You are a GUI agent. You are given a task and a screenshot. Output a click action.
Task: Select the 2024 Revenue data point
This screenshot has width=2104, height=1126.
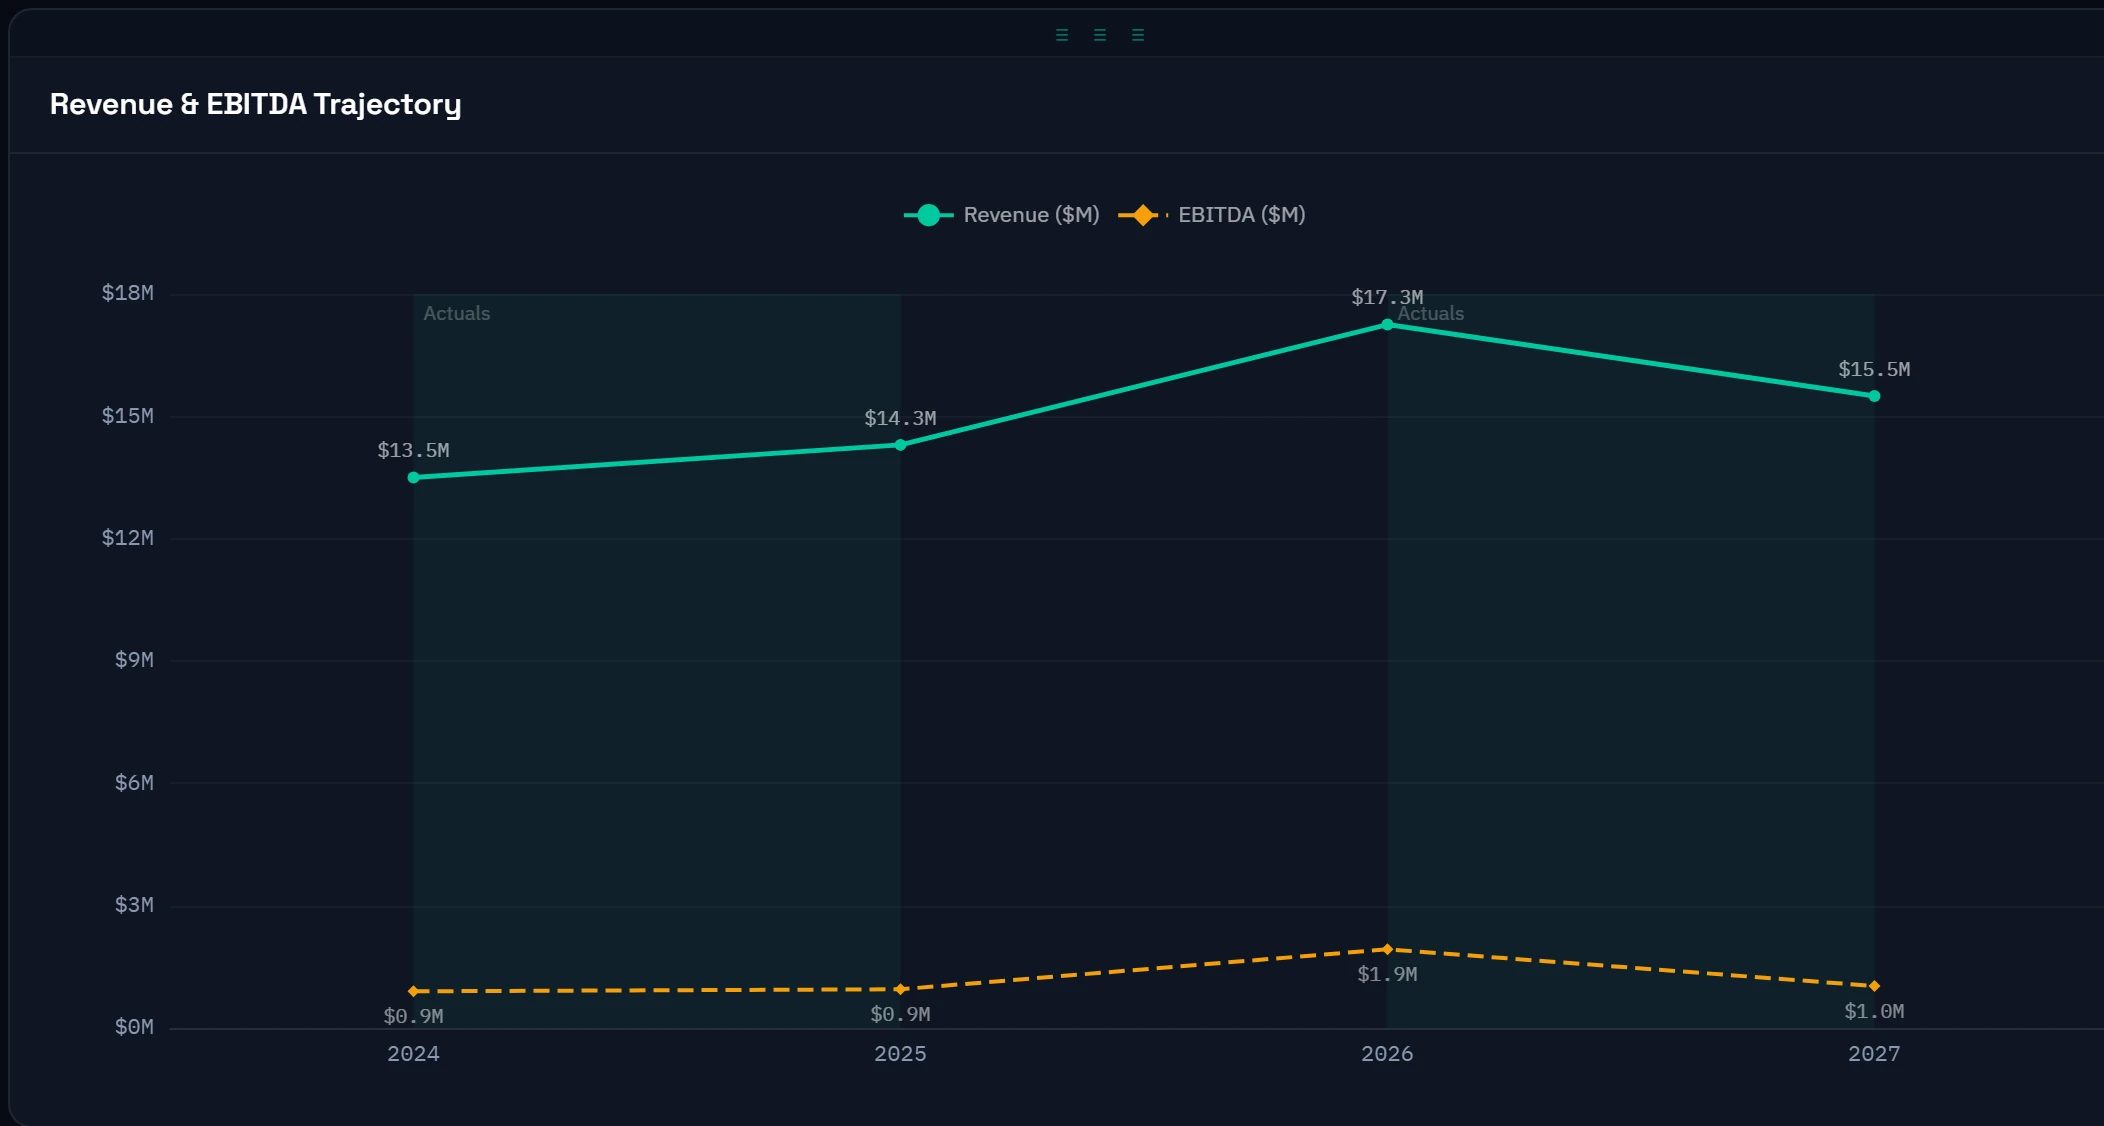click(413, 477)
